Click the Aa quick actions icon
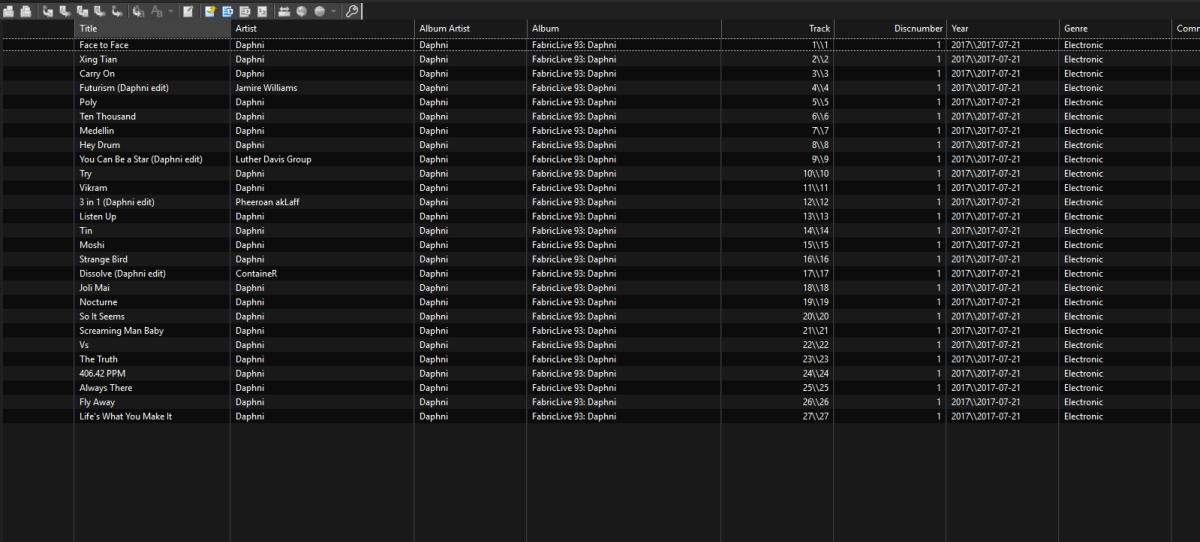 (x=157, y=12)
